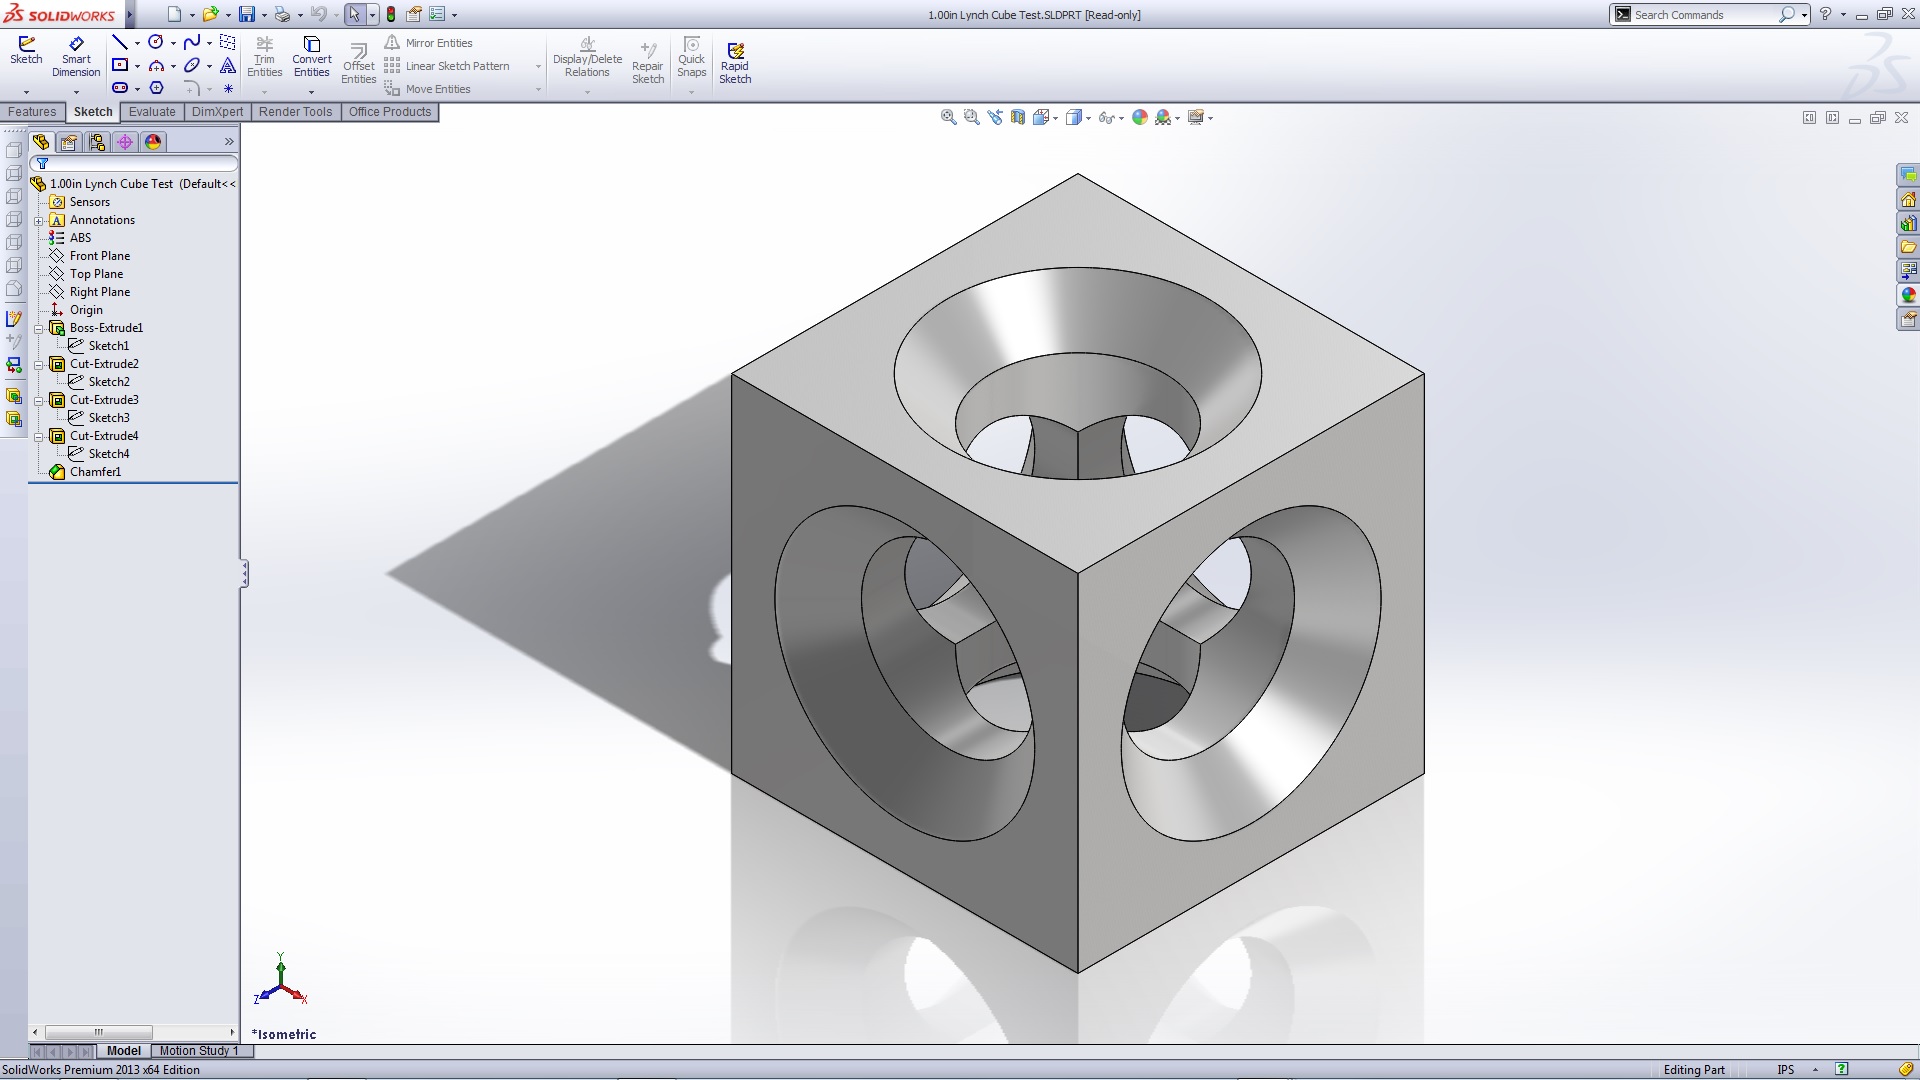Image resolution: width=1920 pixels, height=1080 pixels.
Task: Select Chamfer1 in the feature tree
Action: coord(95,472)
